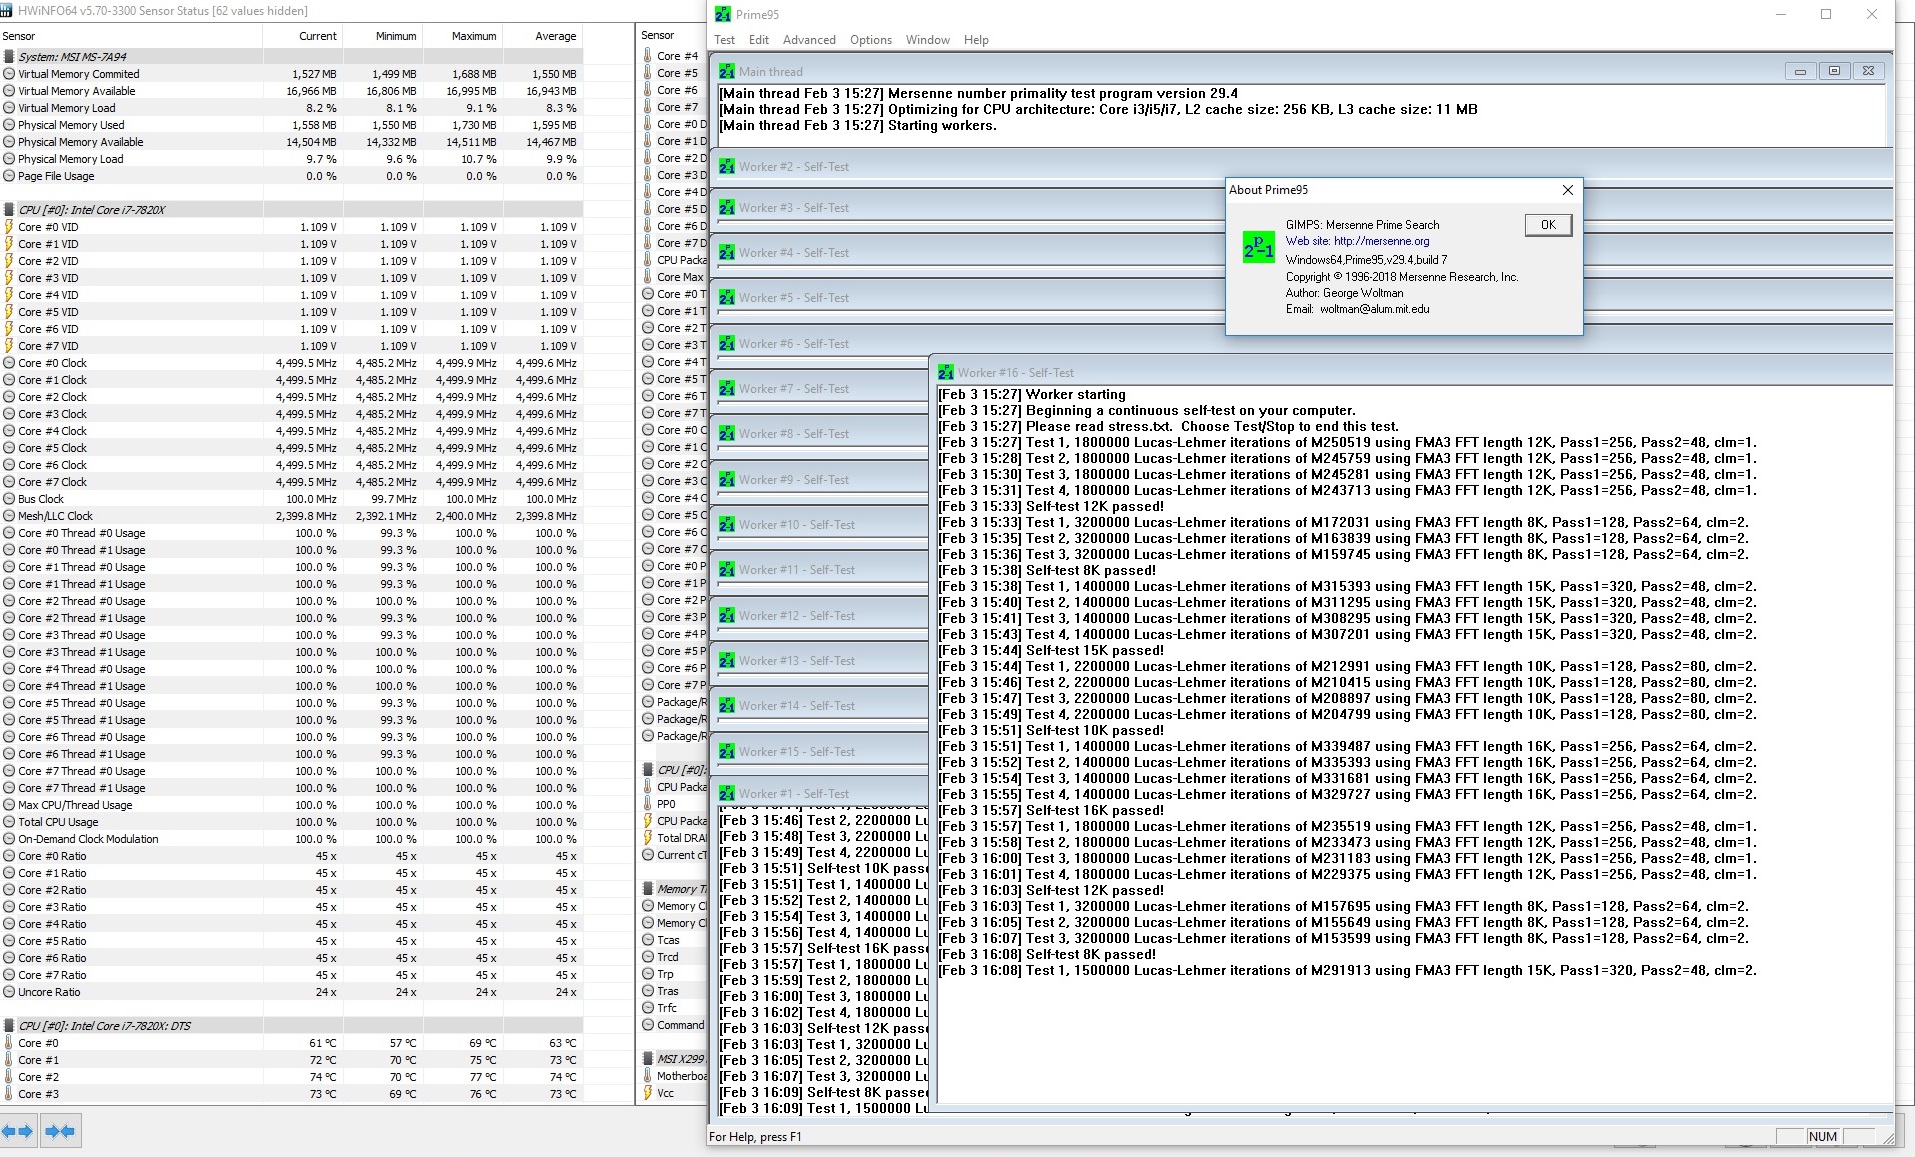This screenshot has height=1157, width=1915.
Task: Minimize the Main thread child window
Action: [x=1800, y=71]
